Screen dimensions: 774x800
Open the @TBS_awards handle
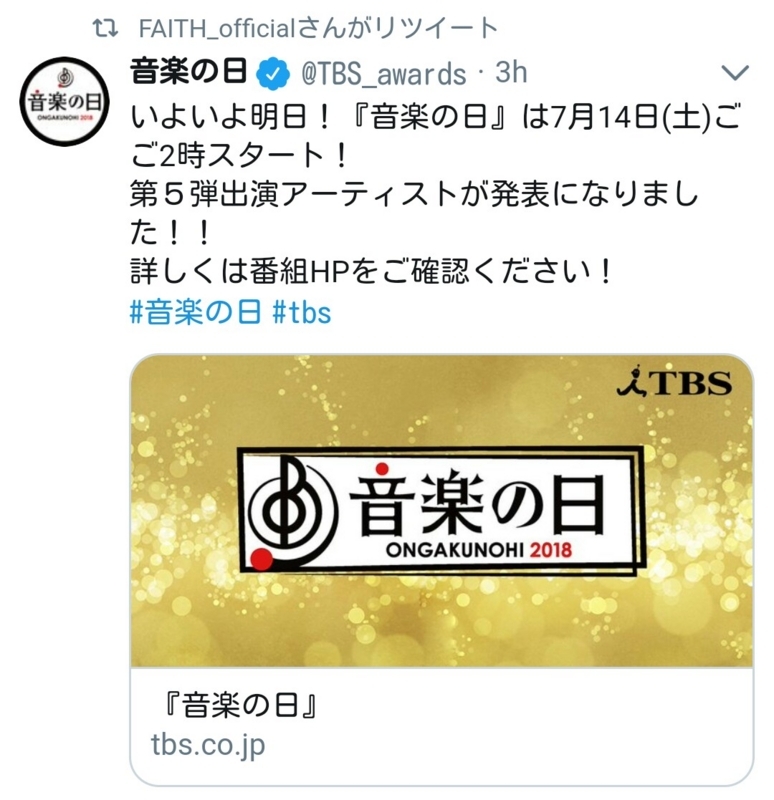[x=383, y=73]
